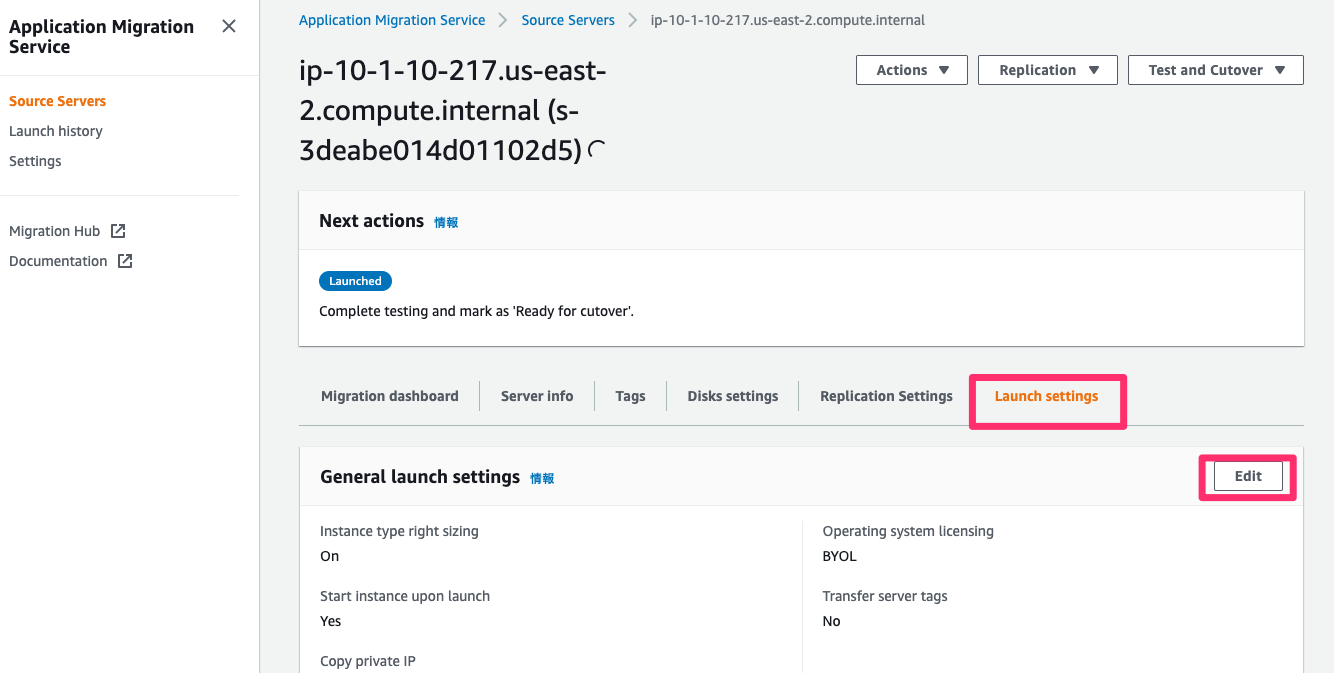The width and height of the screenshot is (1334, 673).
Task: Open the Documentation link
Action: click(58, 261)
